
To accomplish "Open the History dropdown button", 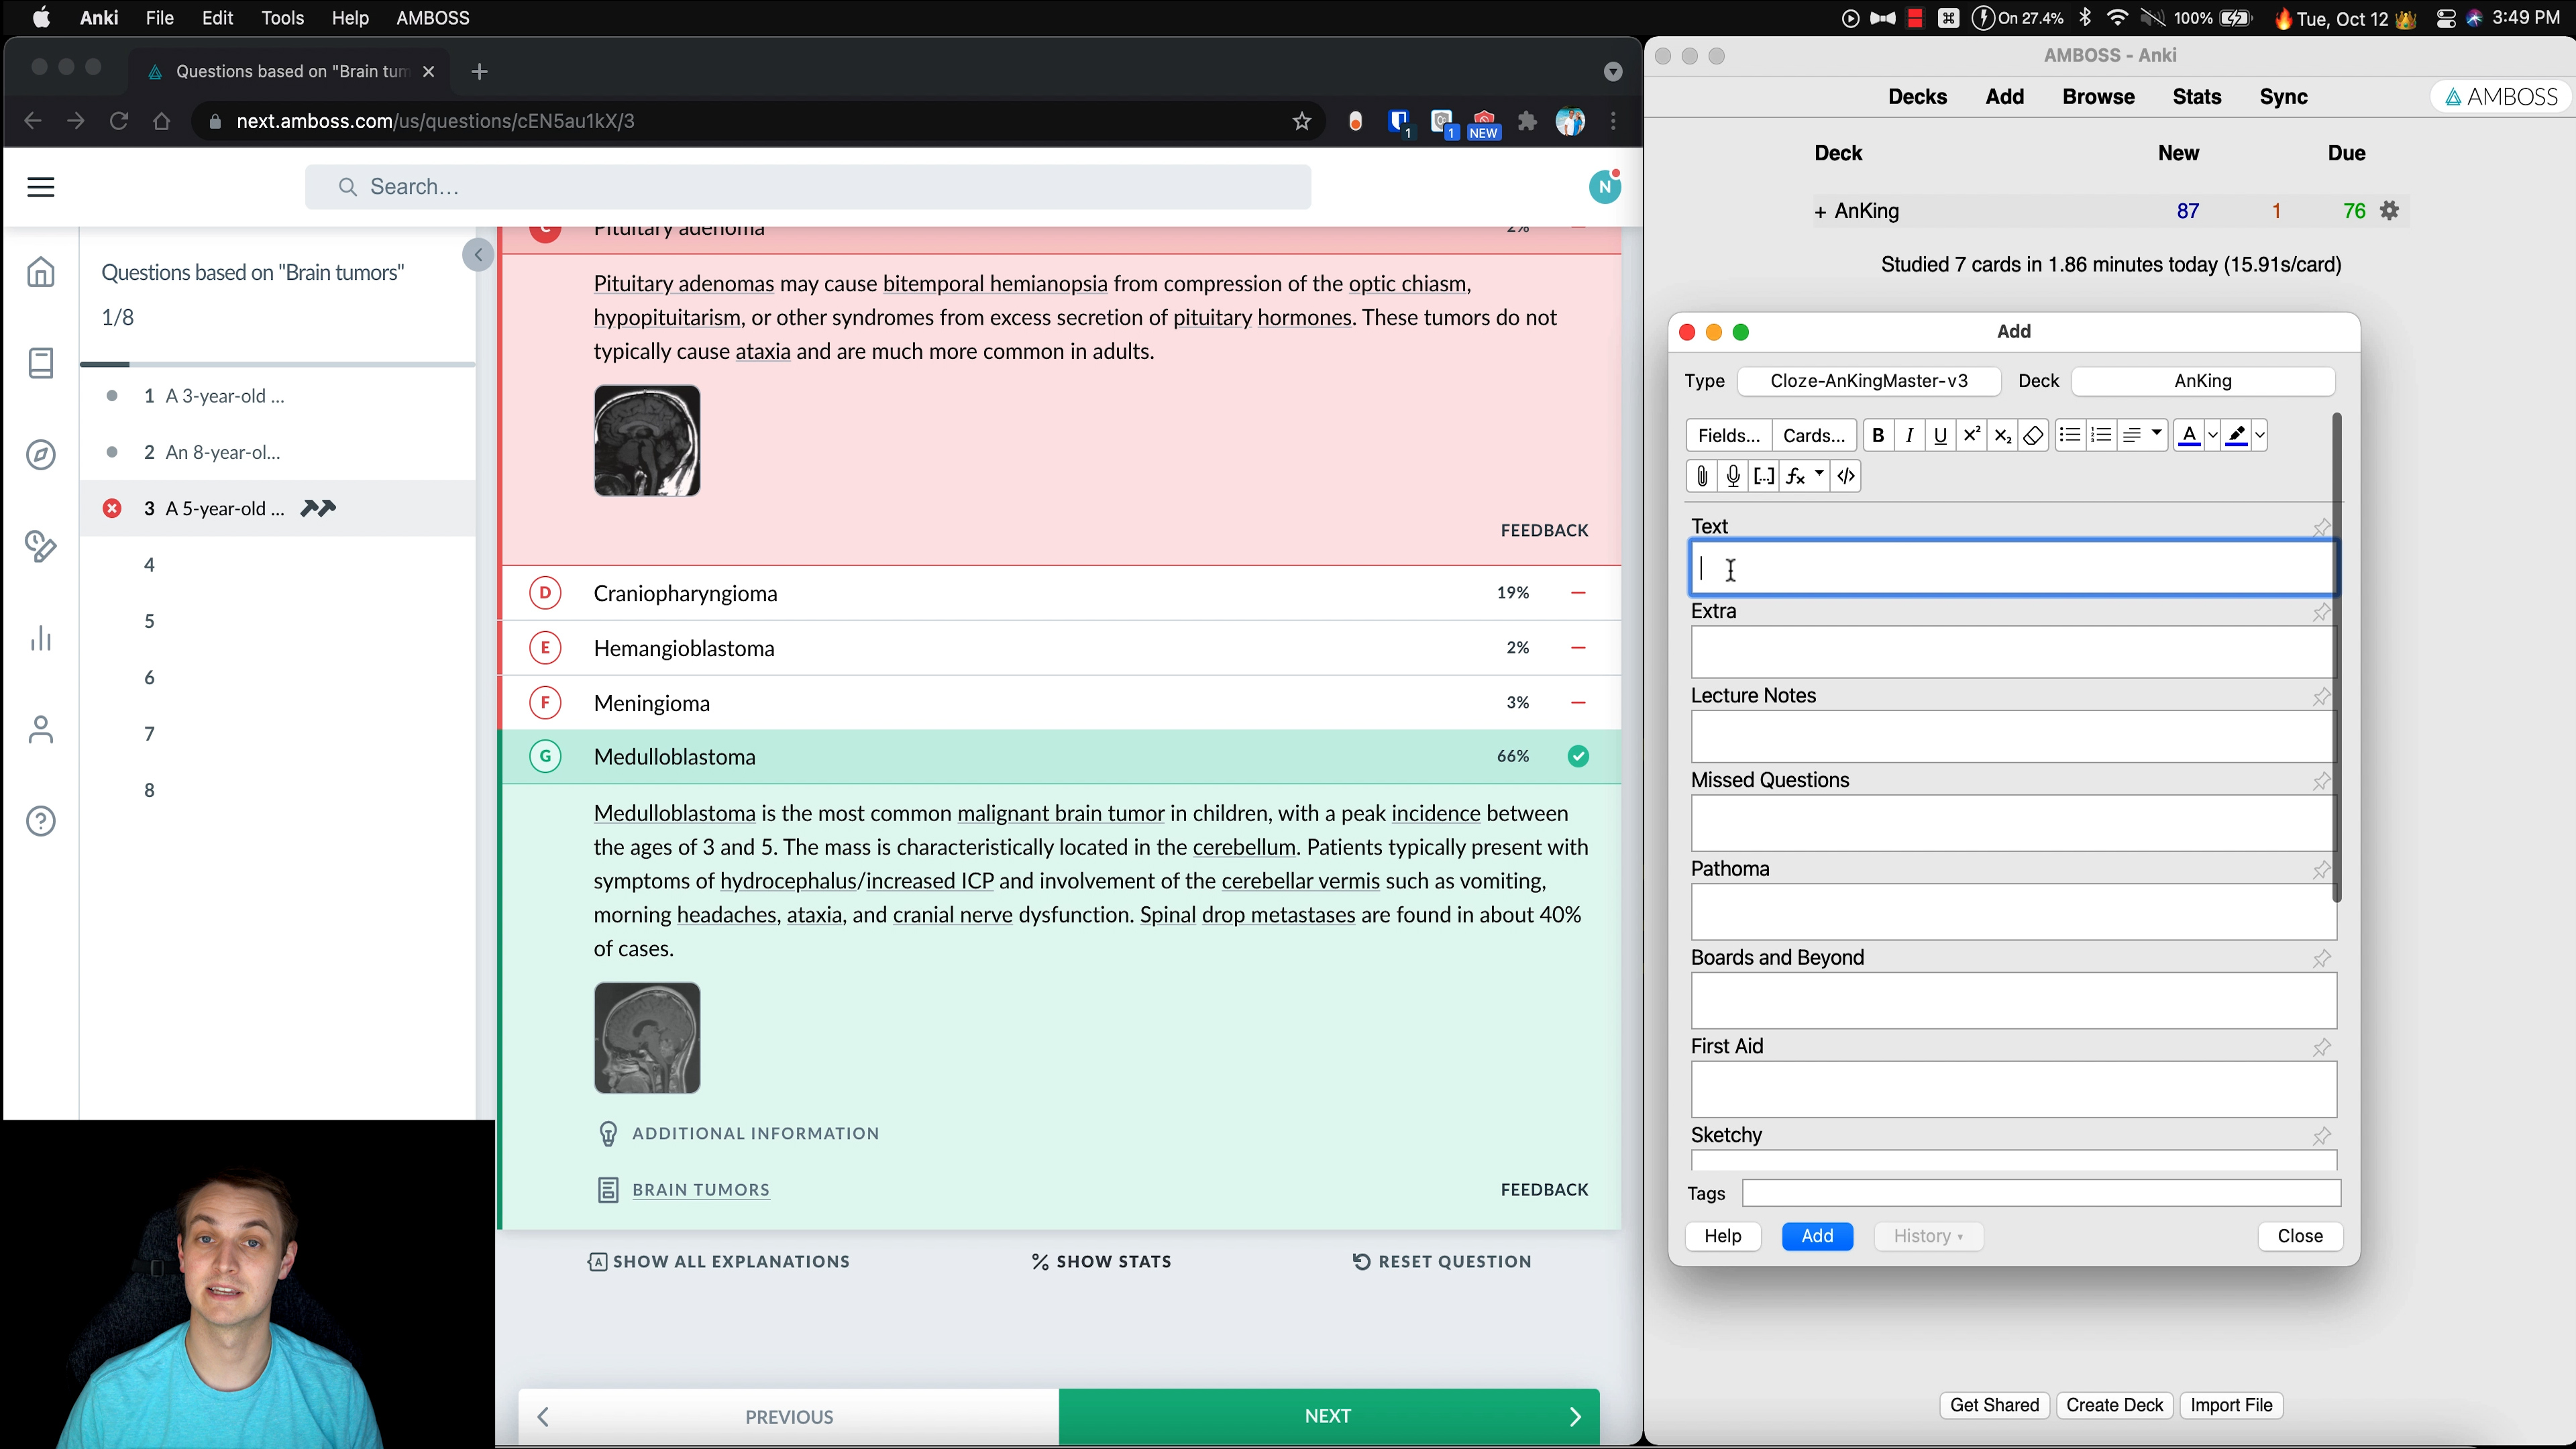I will click(x=1929, y=1237).
